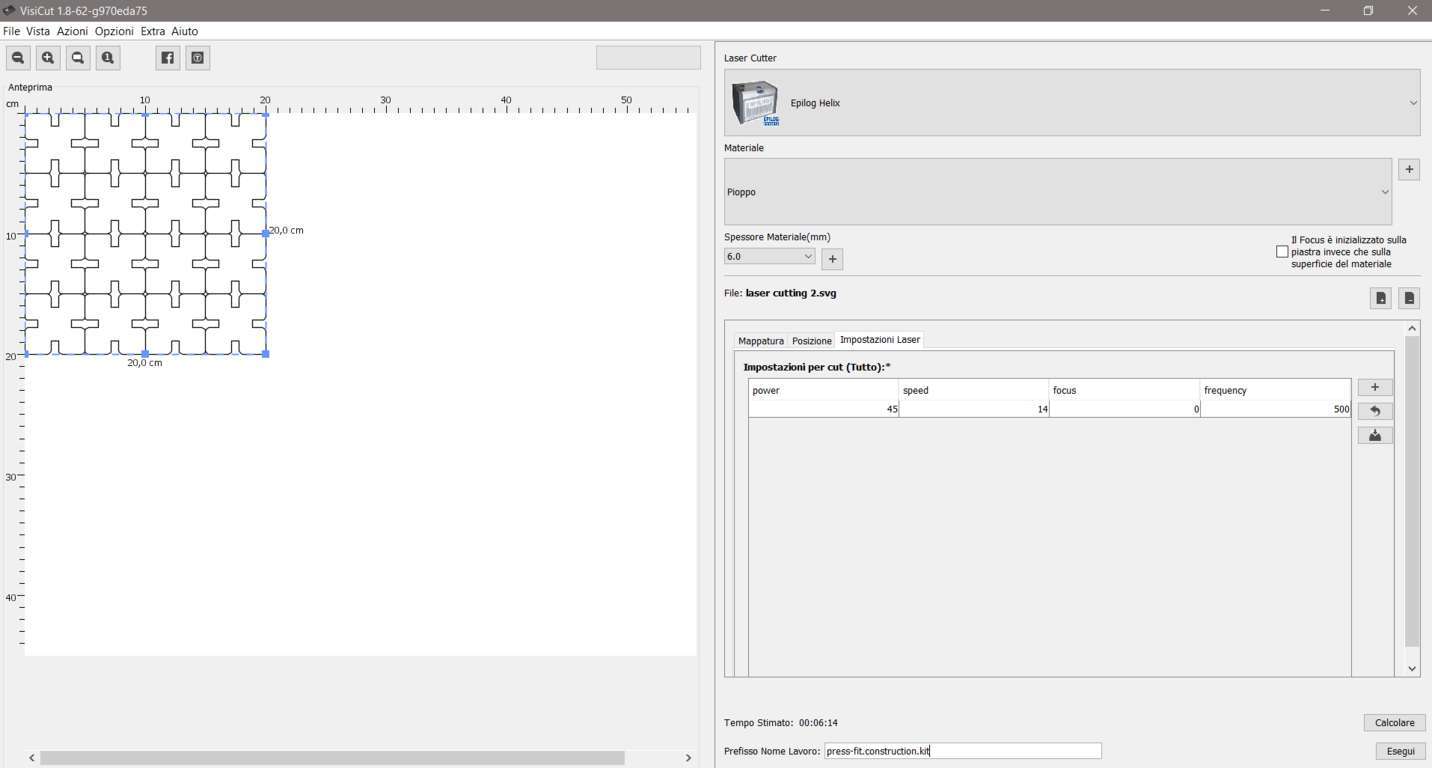The image size is (1432, 768).
Task: Save laser settings with download-tray icon
Action: (x=1375, y=435)
